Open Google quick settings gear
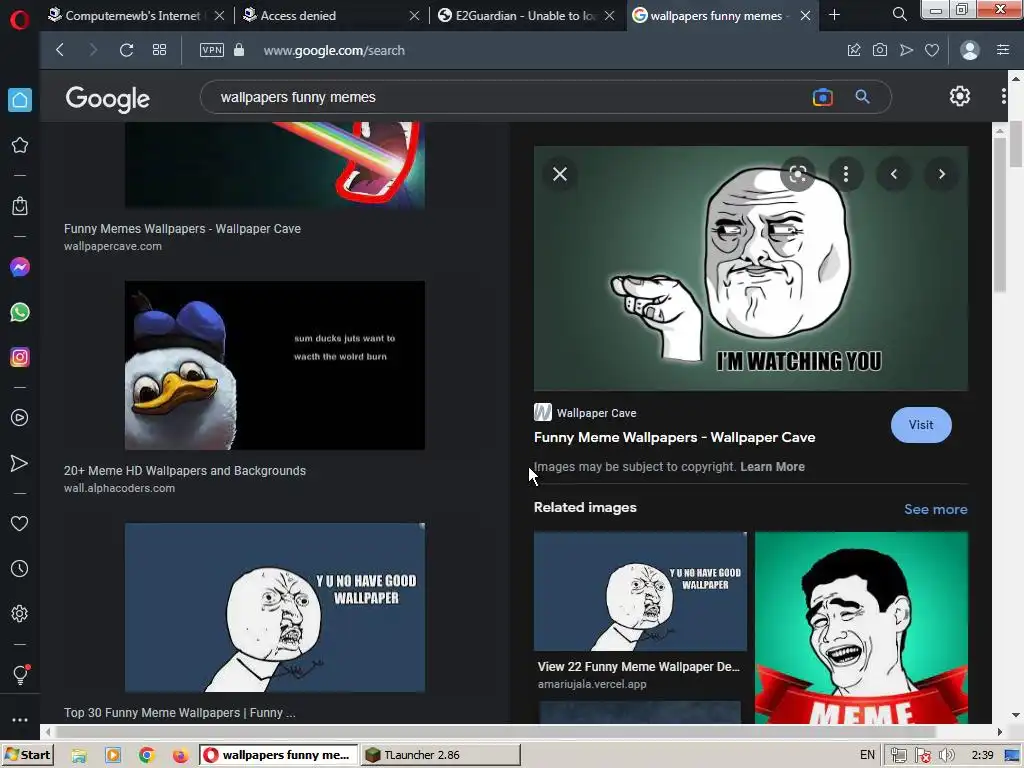 click(959, 97)
